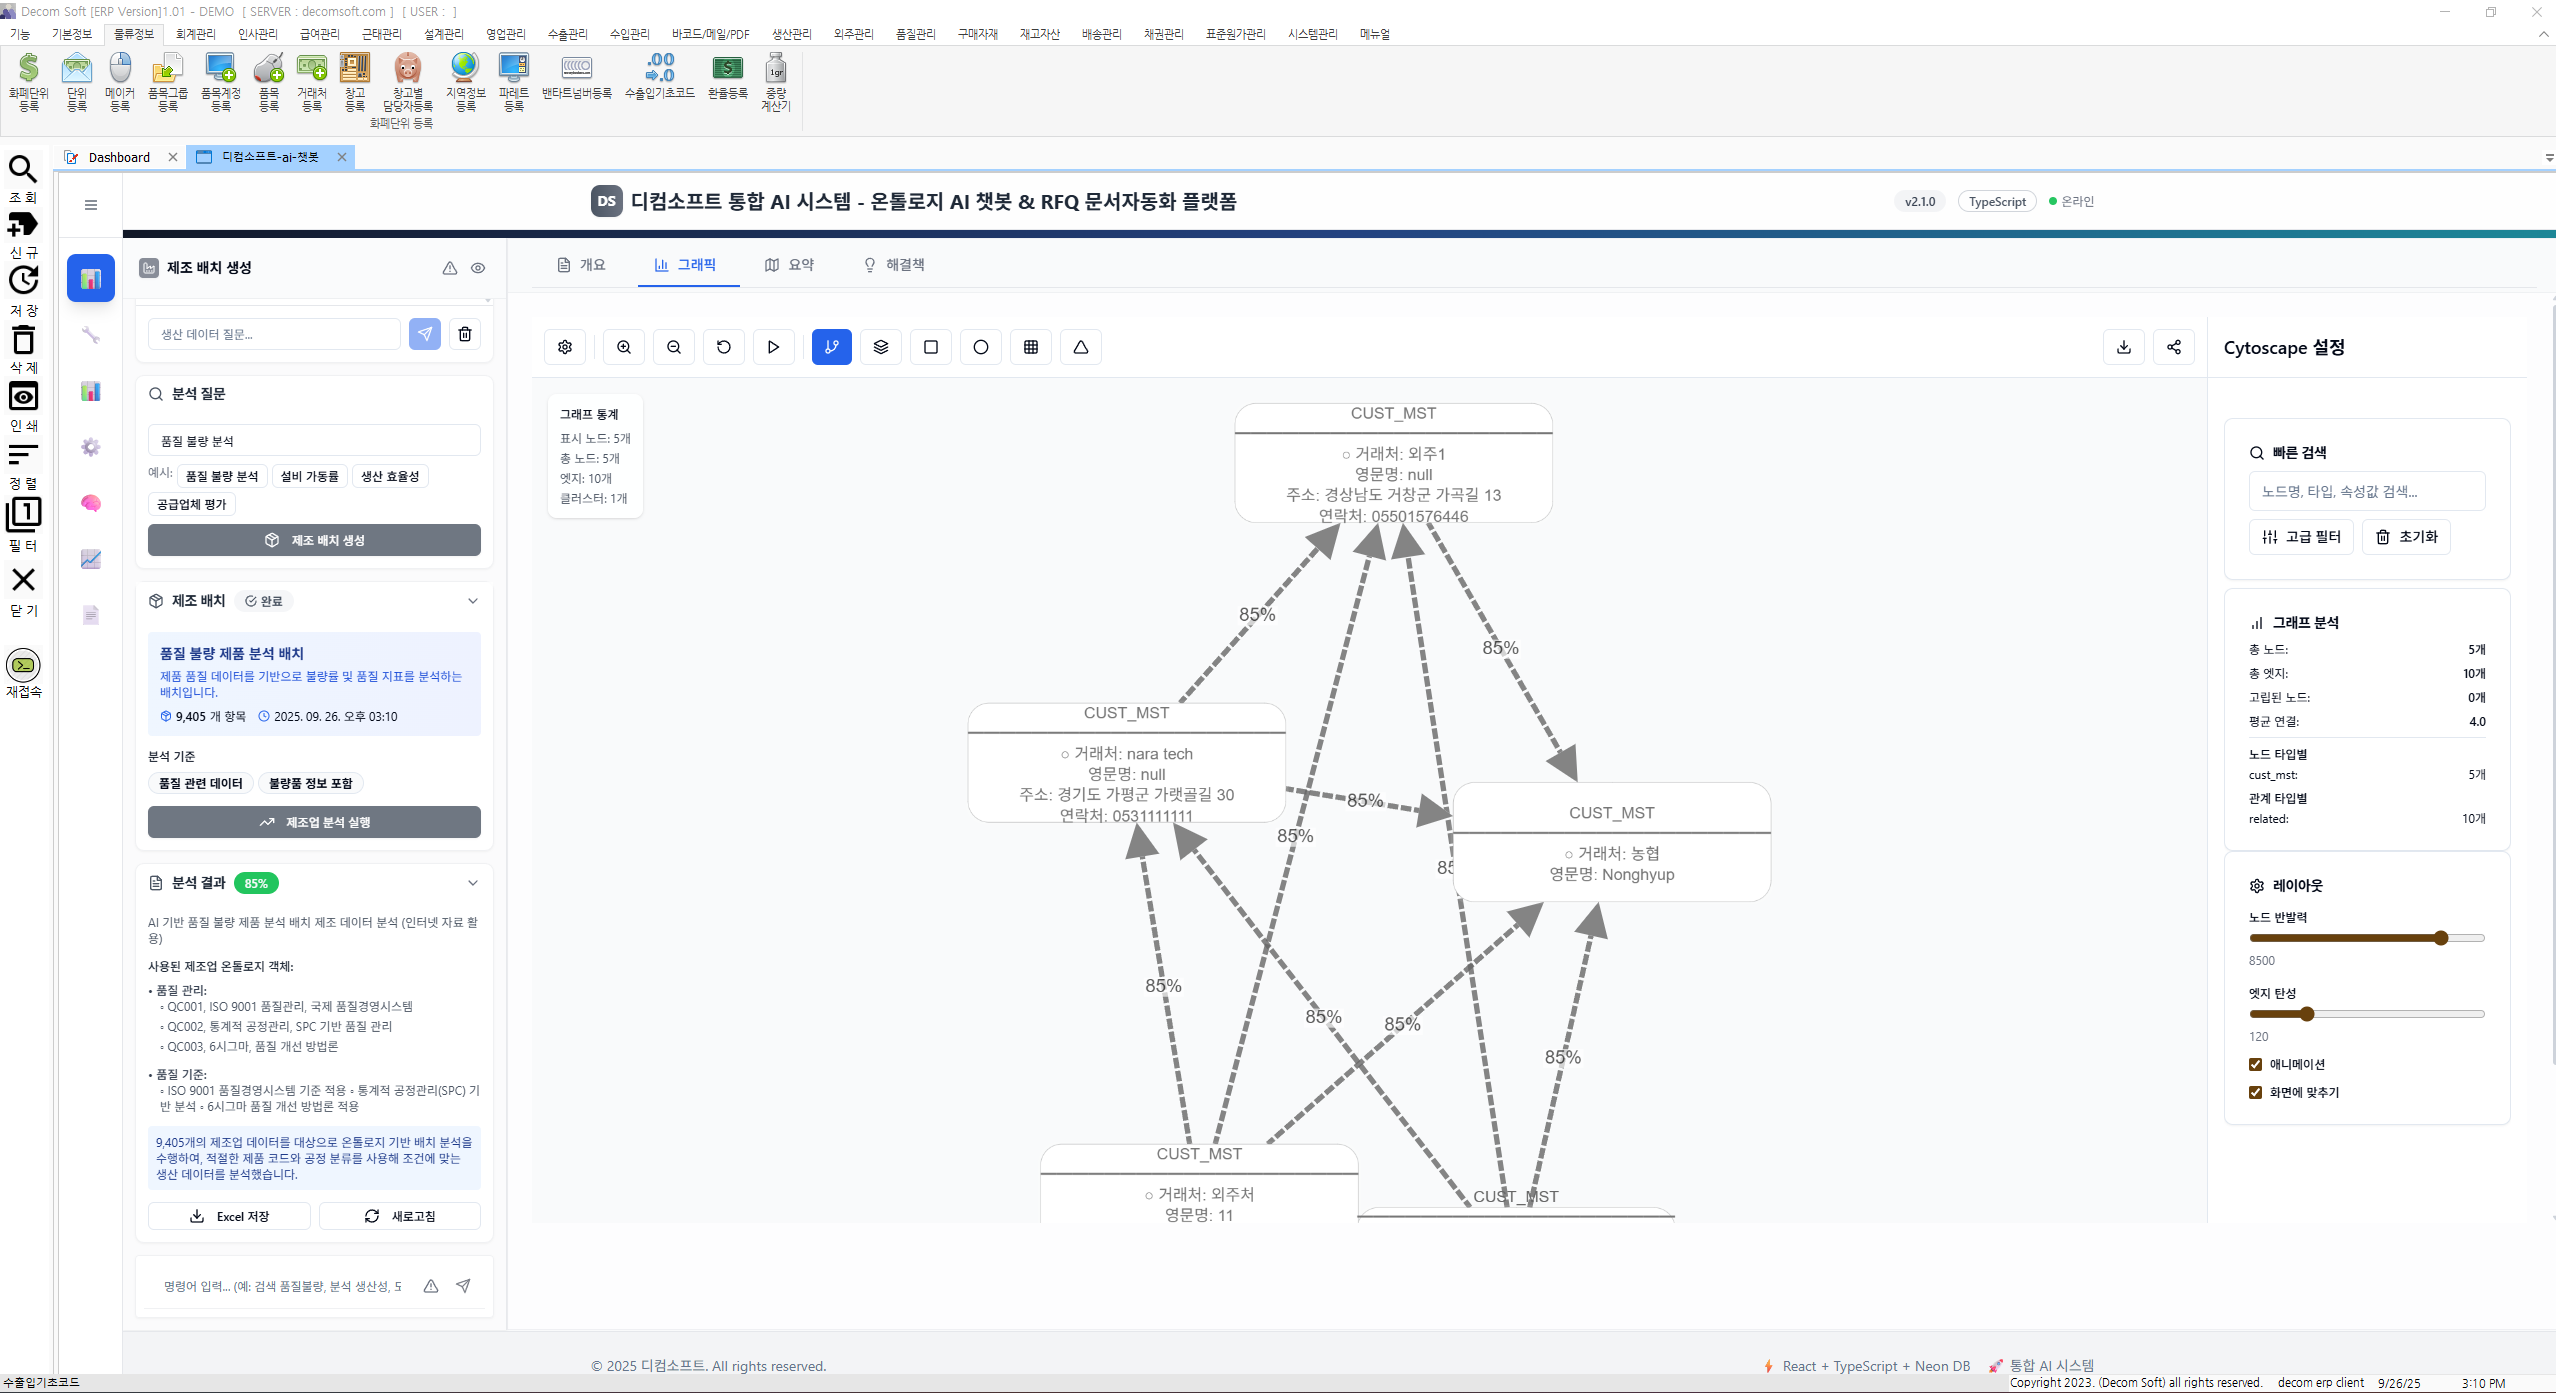Click the zoom in graph icon

pos(624,347)
